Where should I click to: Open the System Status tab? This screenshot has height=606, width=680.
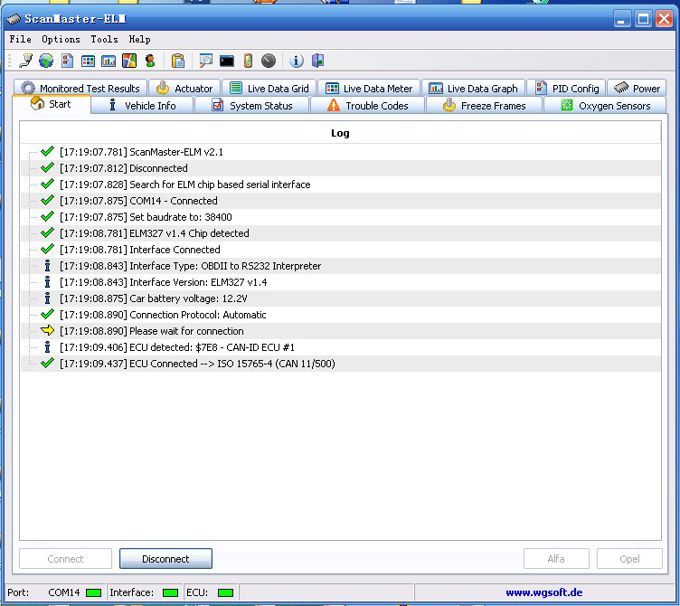pos(252,105)
